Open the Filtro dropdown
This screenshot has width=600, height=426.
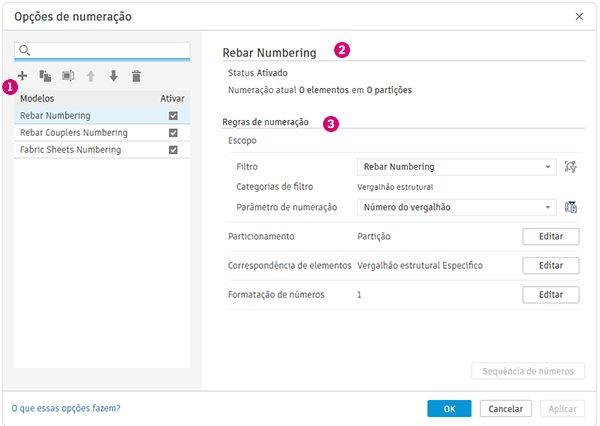click(456, 167)
